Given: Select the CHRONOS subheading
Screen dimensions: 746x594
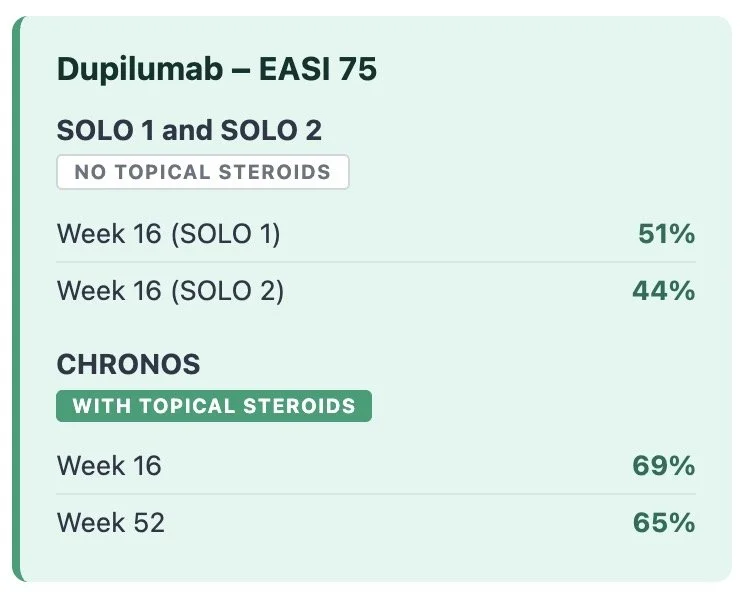Looking at the screenshot, I should point(128,364).
